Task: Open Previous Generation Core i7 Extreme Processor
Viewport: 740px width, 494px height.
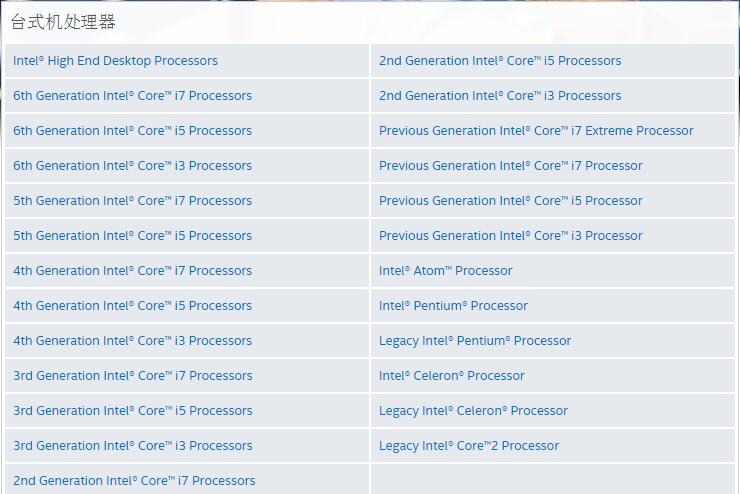Action: (536, 131)
